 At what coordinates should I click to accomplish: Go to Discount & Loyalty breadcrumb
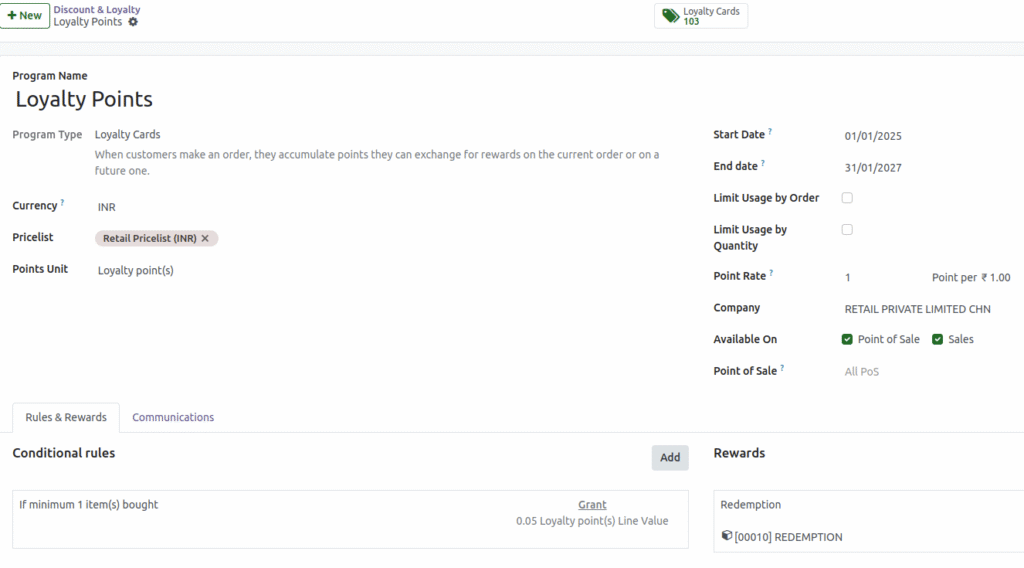point(97,10)
